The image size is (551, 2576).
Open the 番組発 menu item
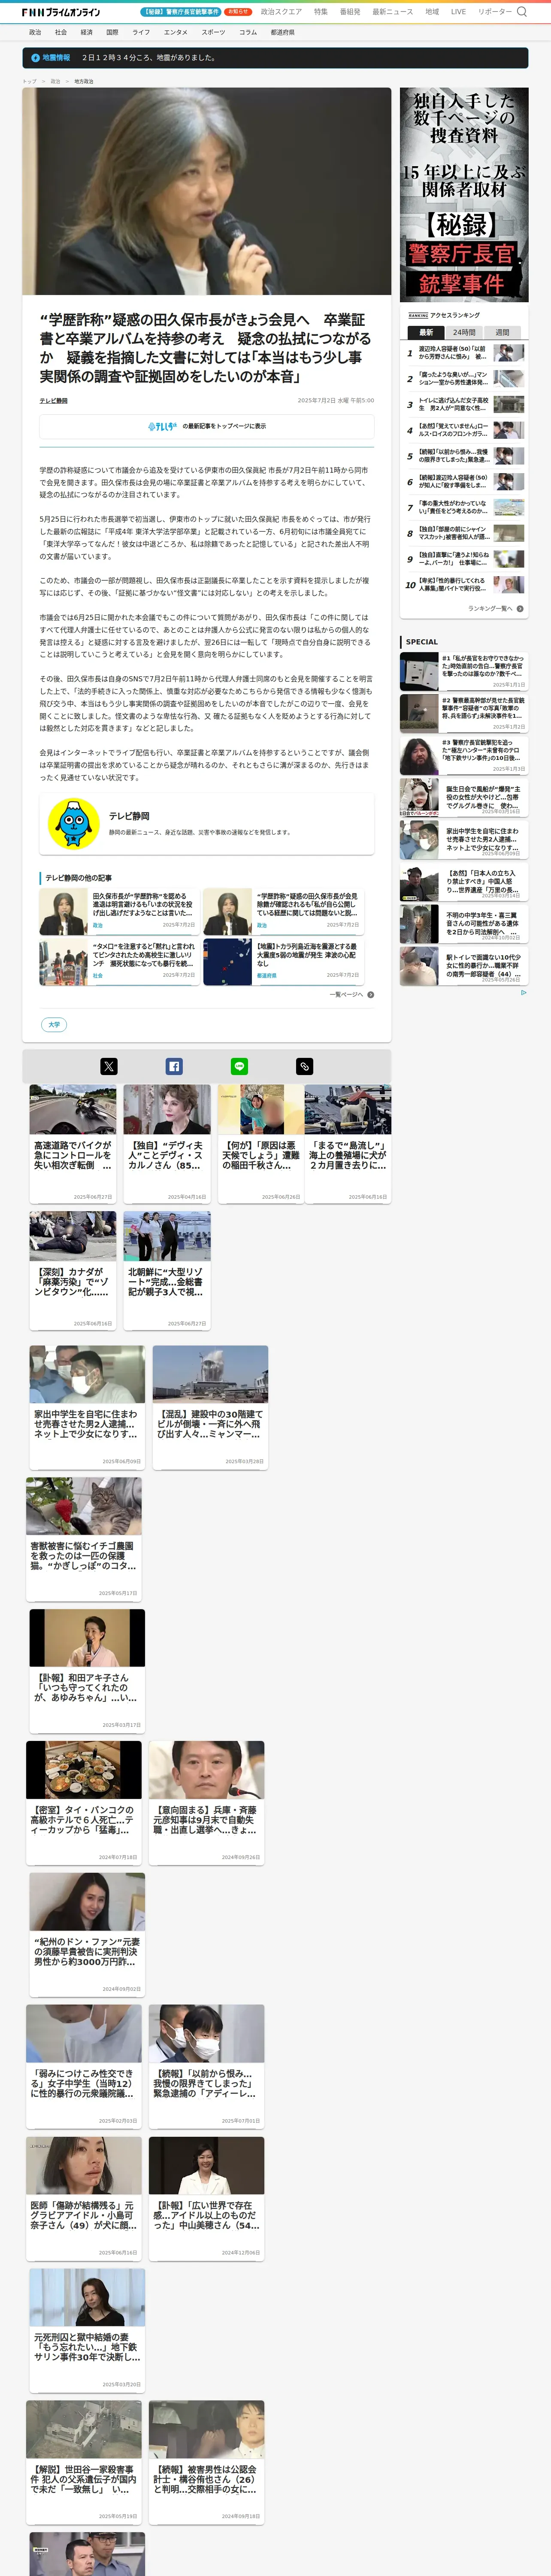pos(350,12)
